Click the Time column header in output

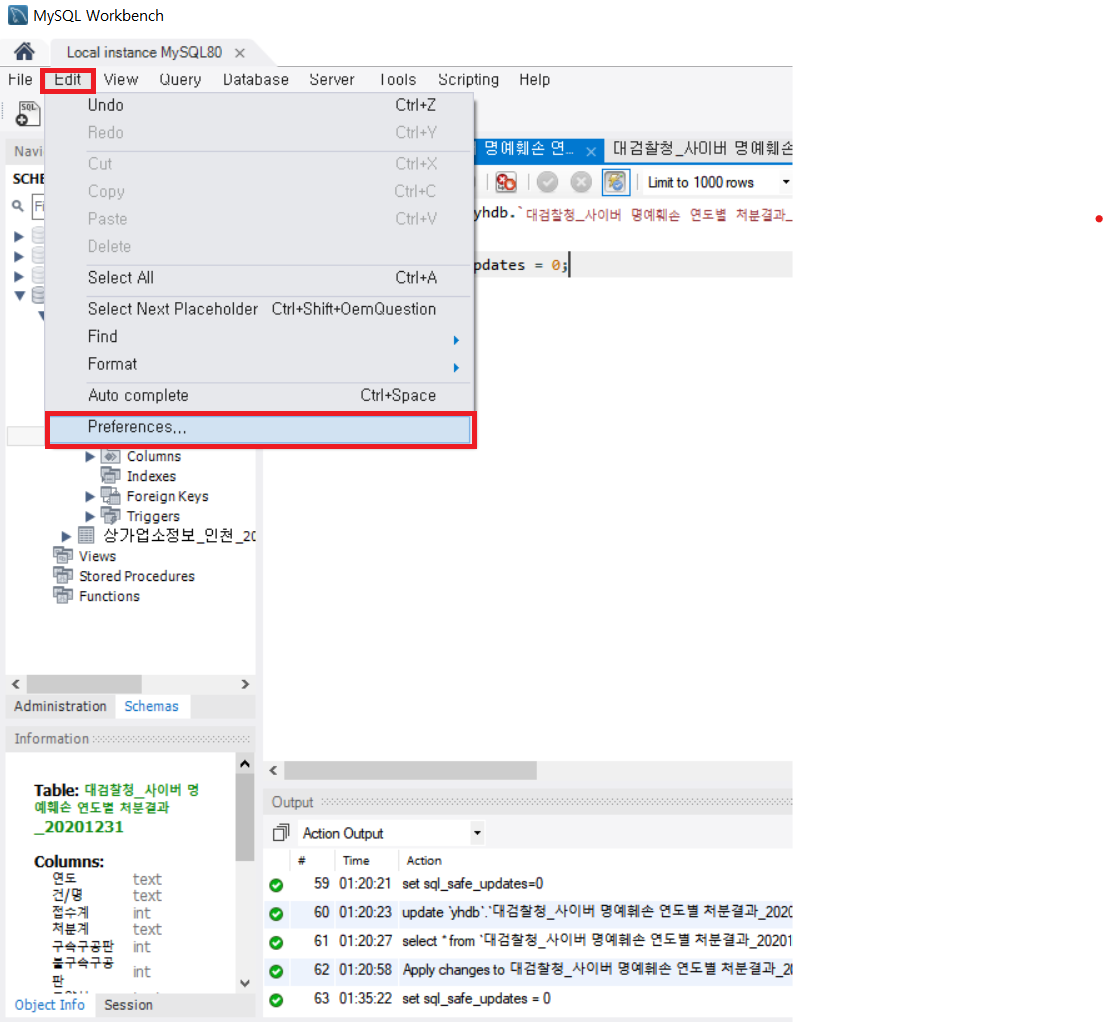pyautogui.click(x=356, y=860)
